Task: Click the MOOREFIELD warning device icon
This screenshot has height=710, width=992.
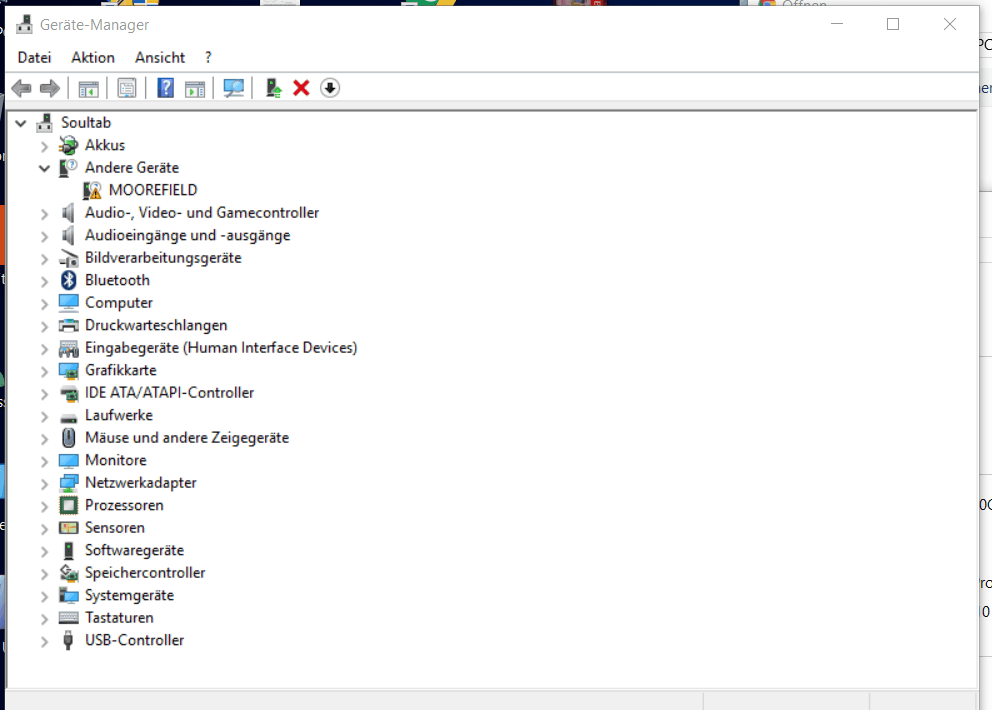Action: coord(92,190)
